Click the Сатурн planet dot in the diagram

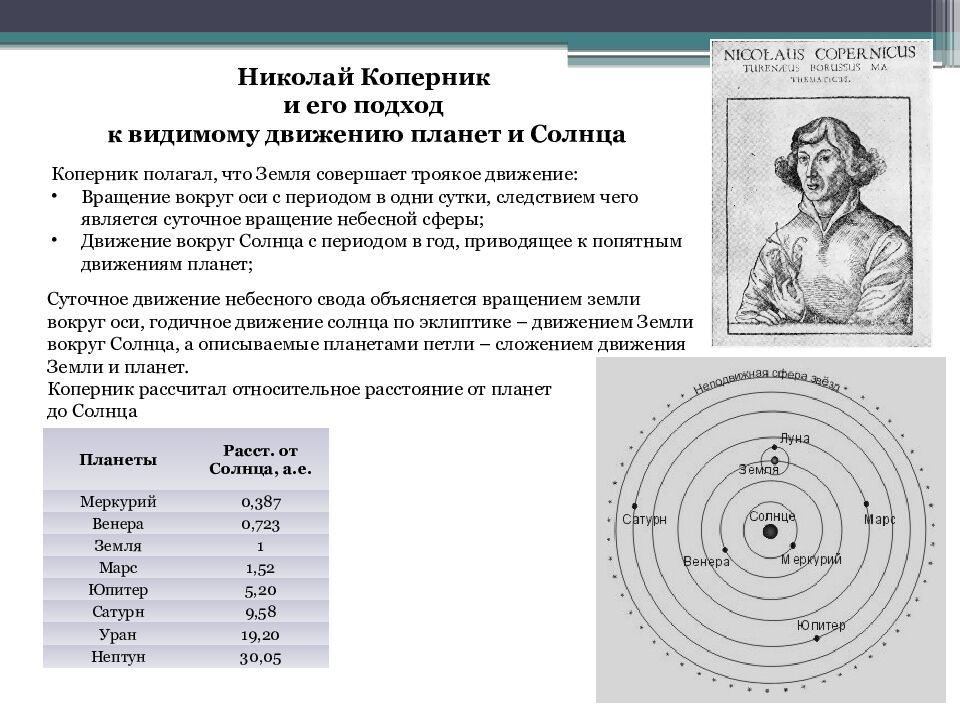click(634, 506)
